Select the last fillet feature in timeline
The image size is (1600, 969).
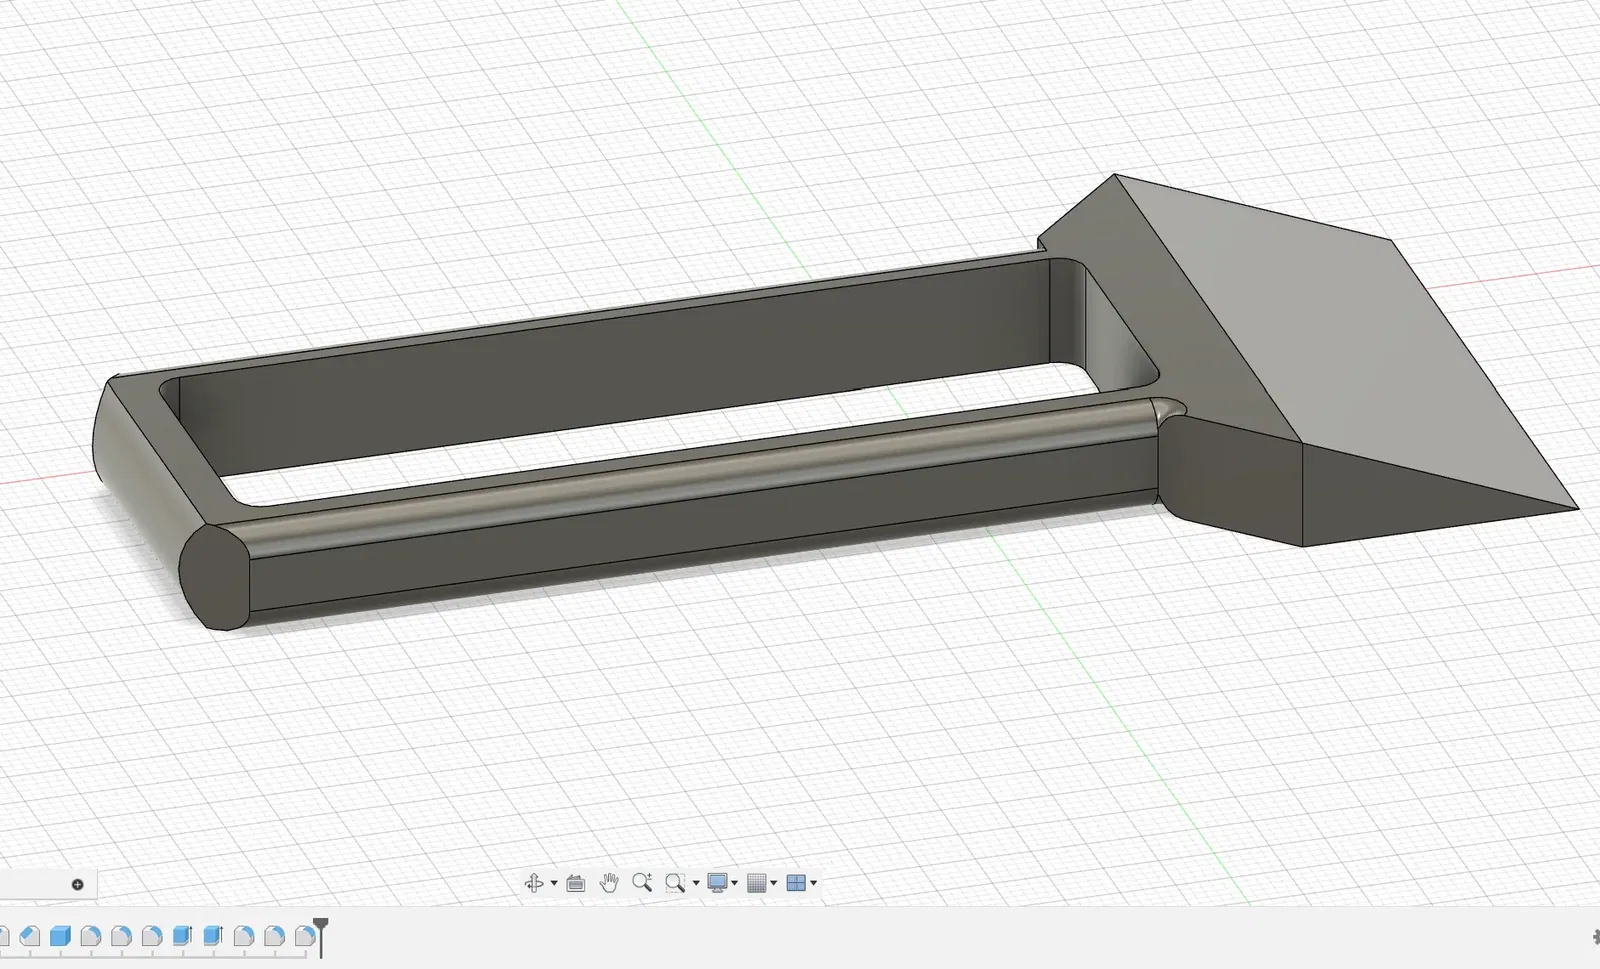tap(305, 936)
